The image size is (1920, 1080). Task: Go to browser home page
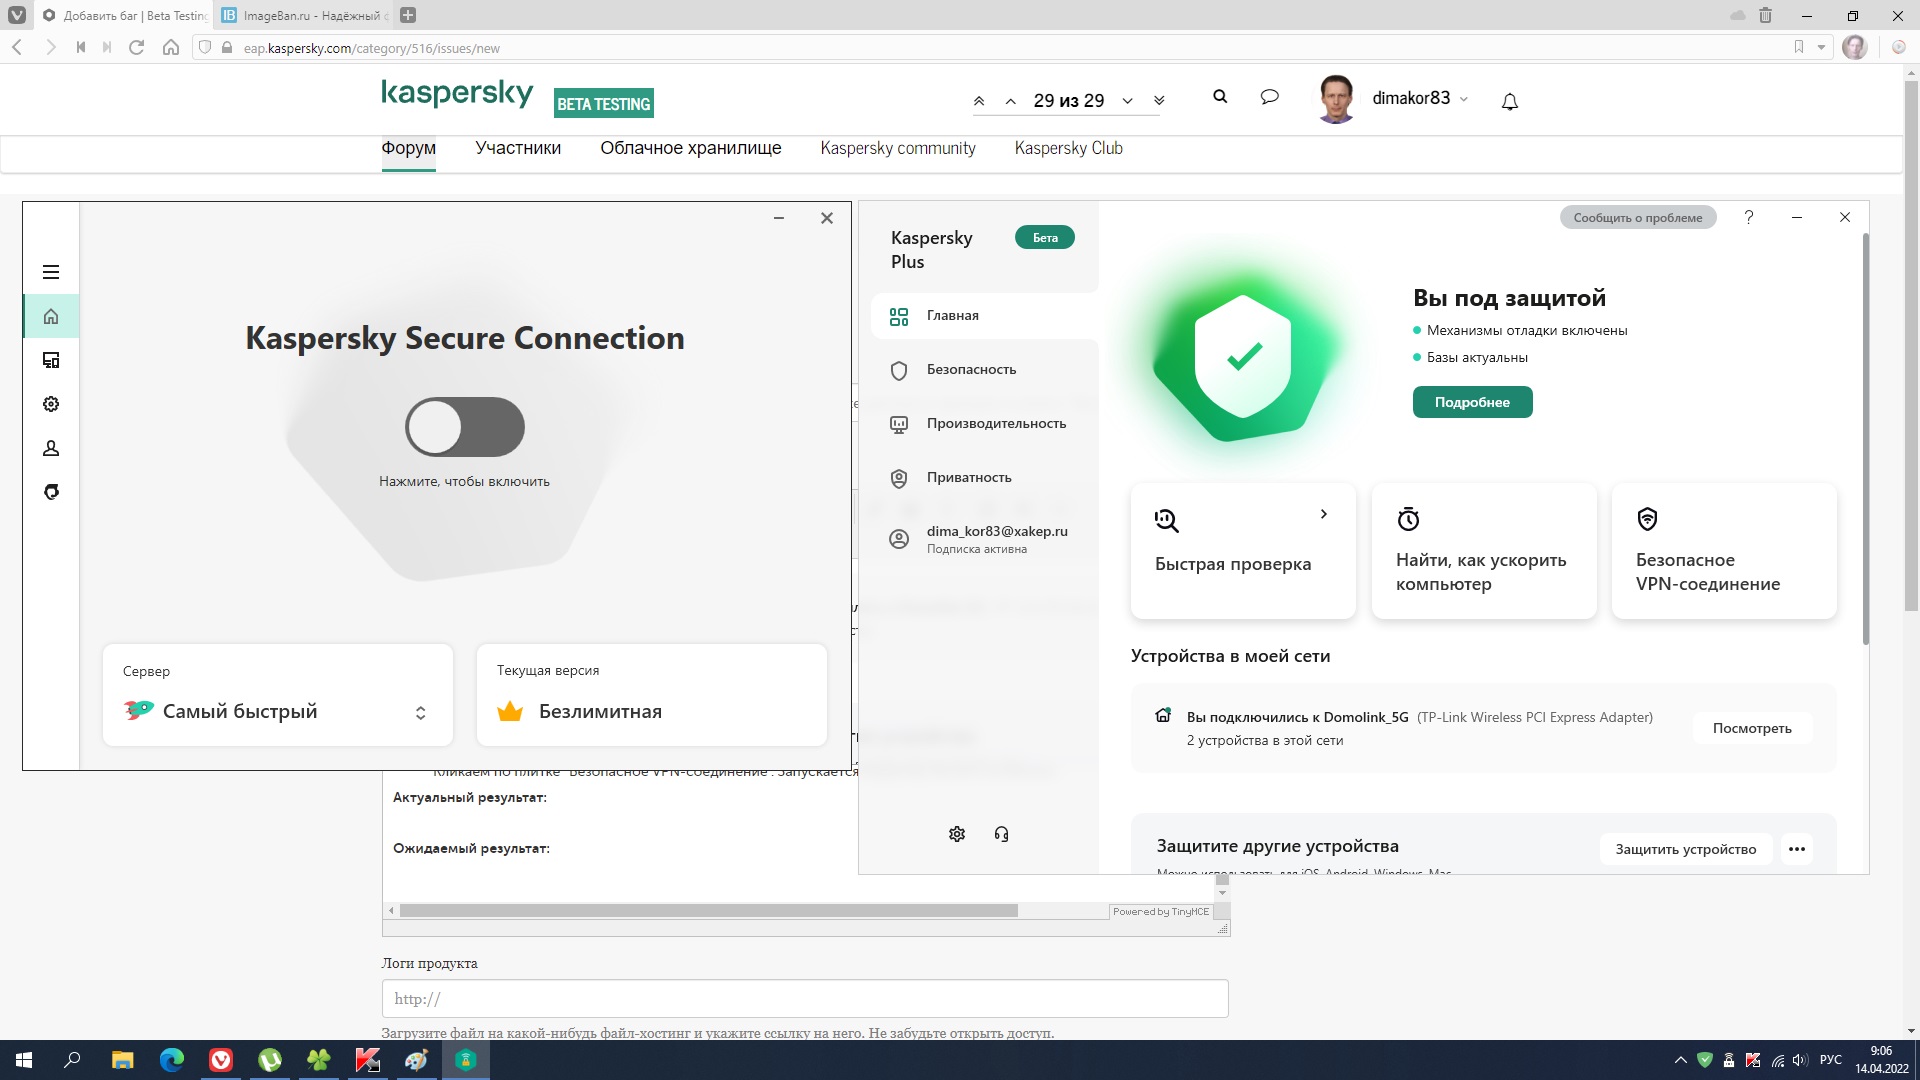[x=171, y=47]
